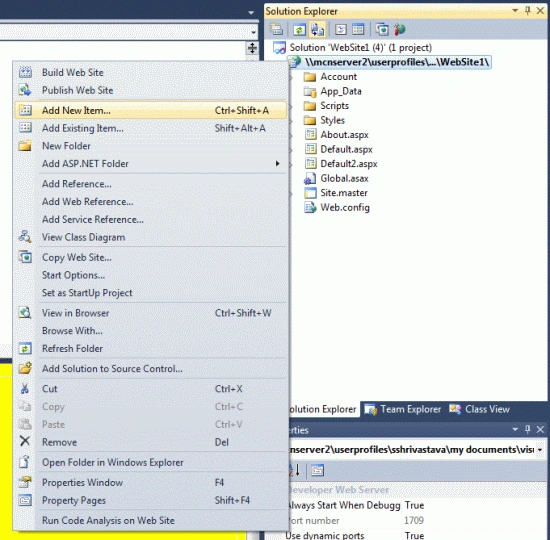
Task: Click the Properties icon in Solution Explorer toolbar
Action: pyautogui.click(x=276, y=30)
